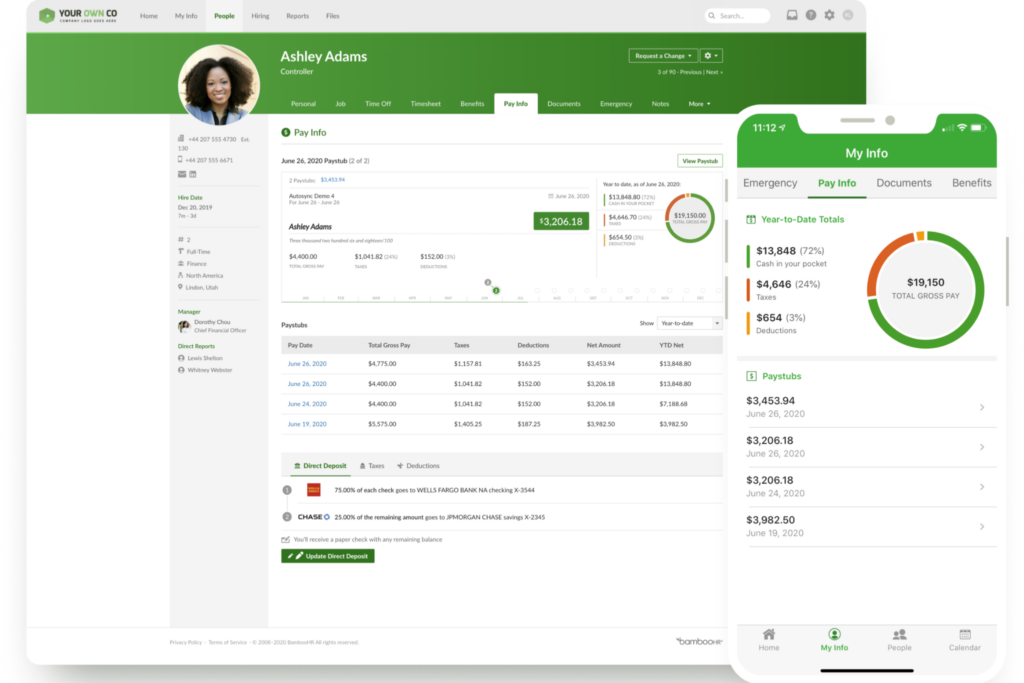Select the Taxes tab below paystubs
The width and height of the screenshot is (1024, 683).
point(371,466)
